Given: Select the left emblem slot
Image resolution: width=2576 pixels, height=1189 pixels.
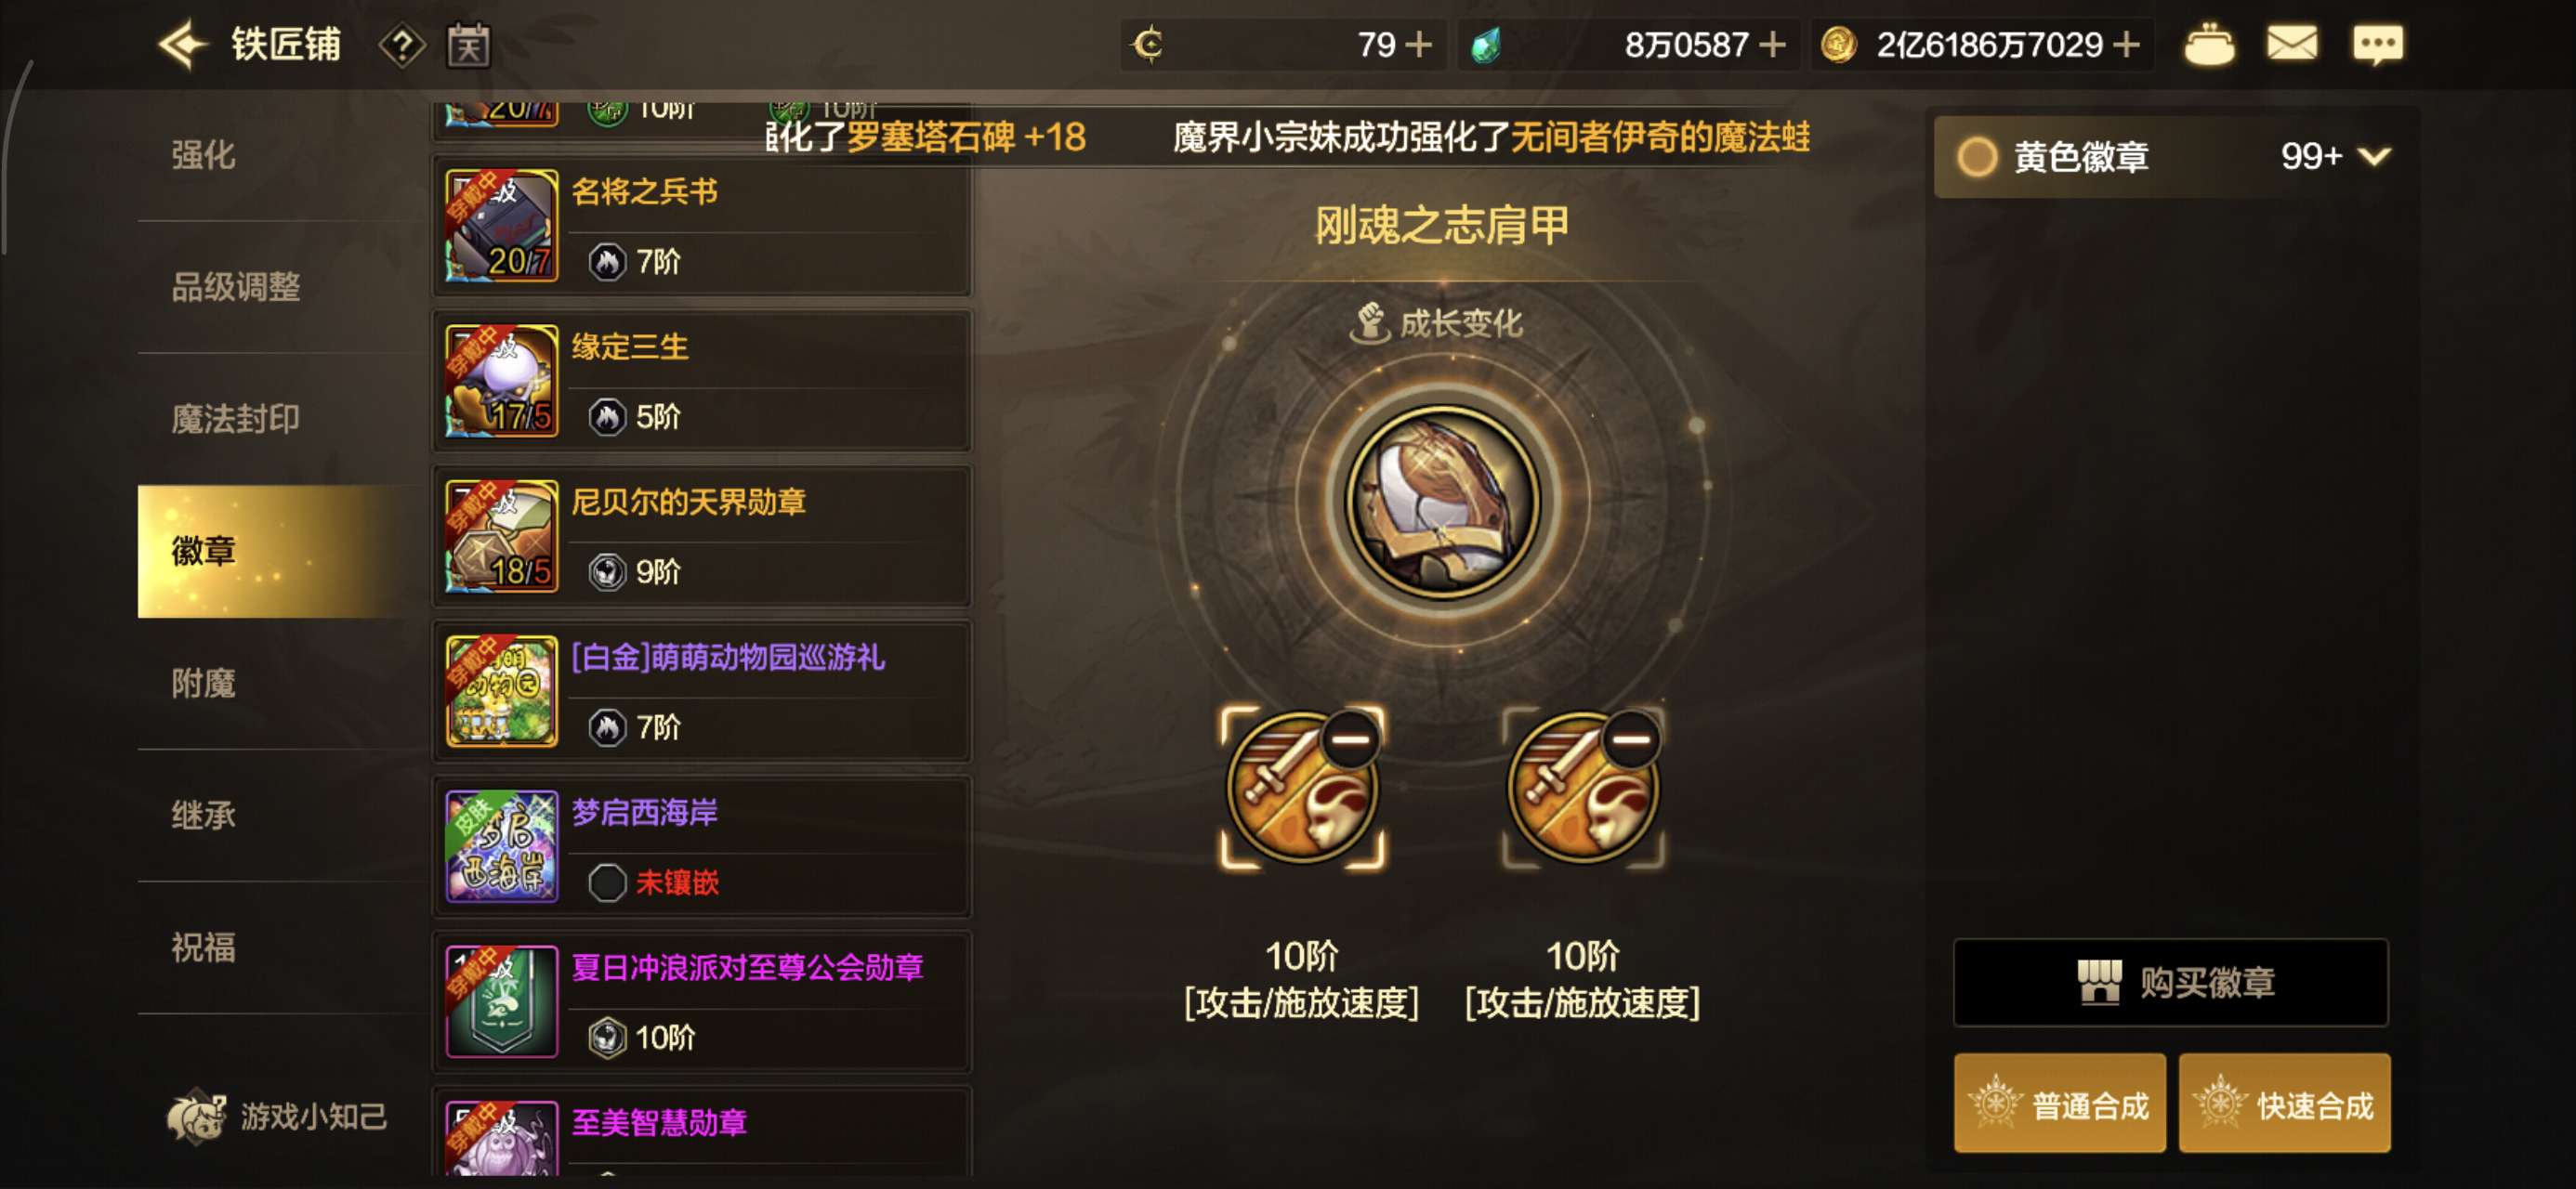Looking at the screenshot, I should tap(1301, 788).
